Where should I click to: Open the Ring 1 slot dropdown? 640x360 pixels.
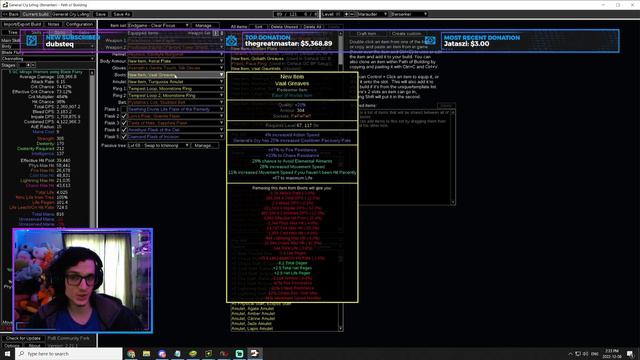176,89
